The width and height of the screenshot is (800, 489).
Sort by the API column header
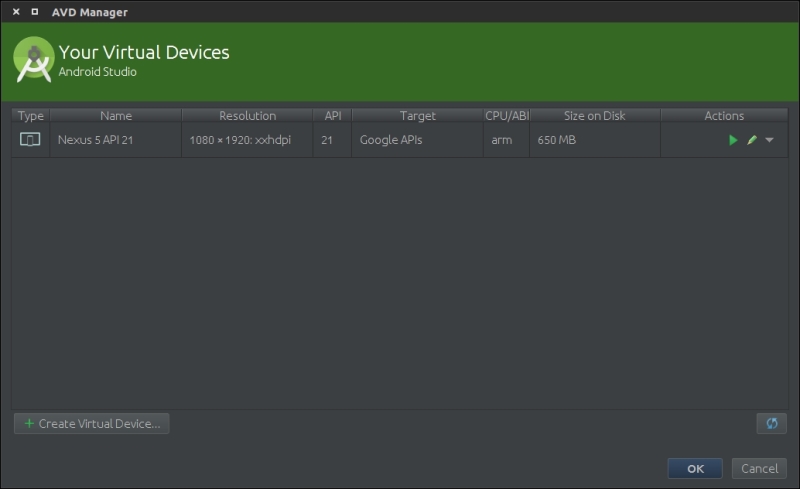click(x=333, y=116)
